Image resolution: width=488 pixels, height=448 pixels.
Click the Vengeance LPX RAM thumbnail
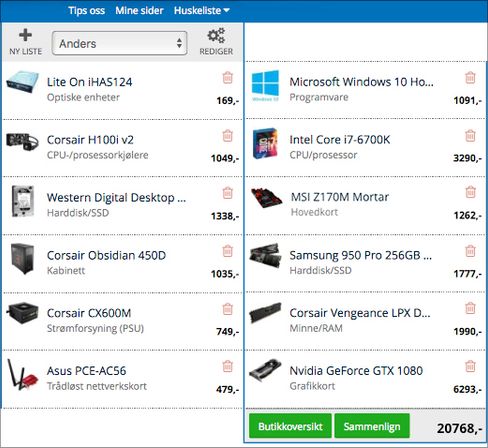pos(265,313)
